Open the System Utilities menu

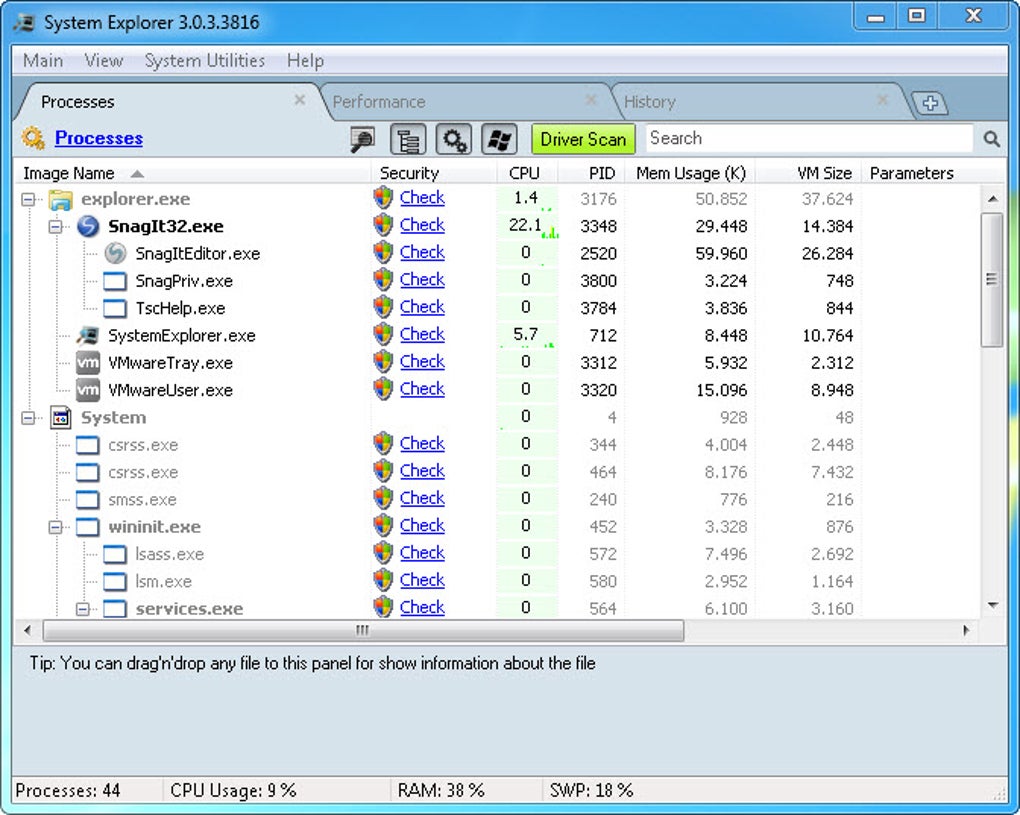coord(205,60)
